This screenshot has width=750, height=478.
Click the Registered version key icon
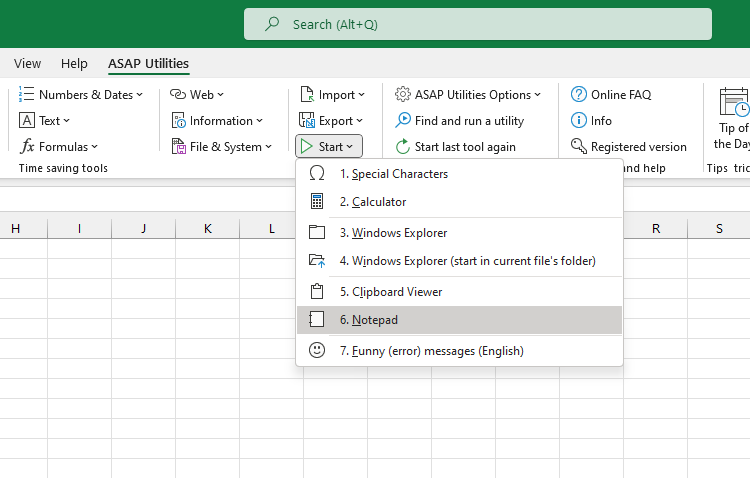click(579, 146)
